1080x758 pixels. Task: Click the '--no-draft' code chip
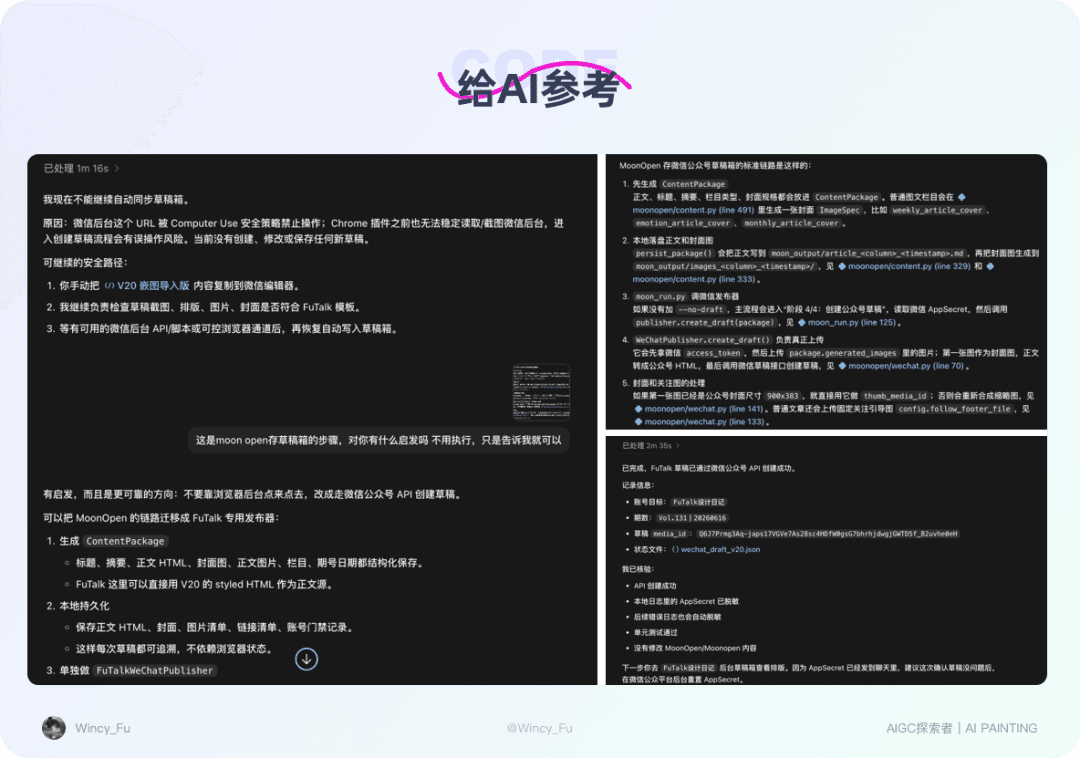[x=701, y=310]
